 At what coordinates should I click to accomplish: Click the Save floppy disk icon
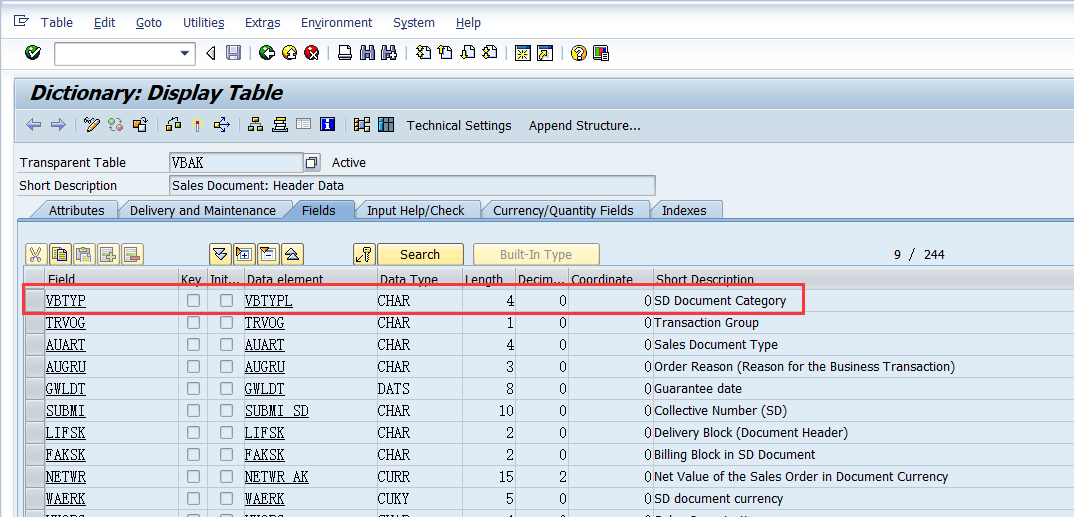click(233, 53)
